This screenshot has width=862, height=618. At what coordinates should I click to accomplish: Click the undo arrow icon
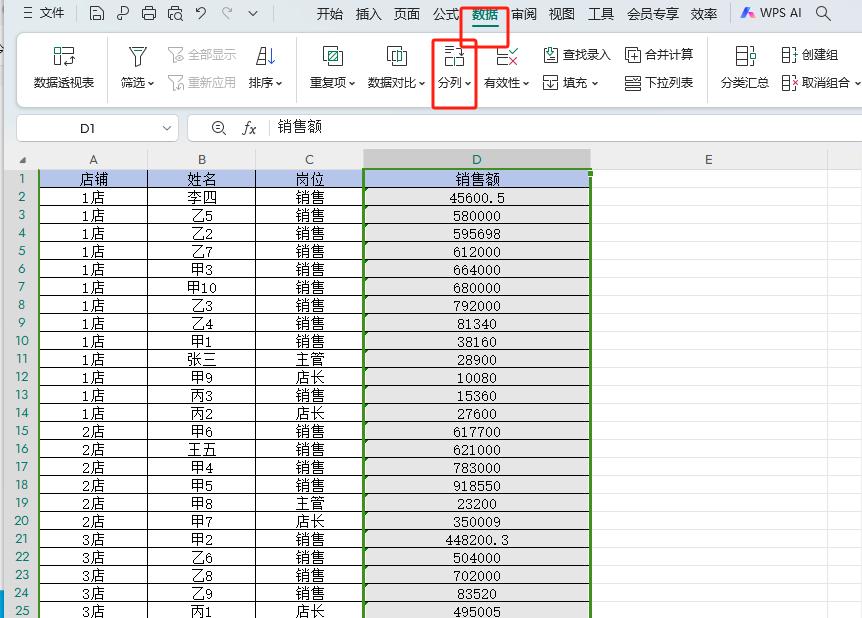click(x=201, y=13)
